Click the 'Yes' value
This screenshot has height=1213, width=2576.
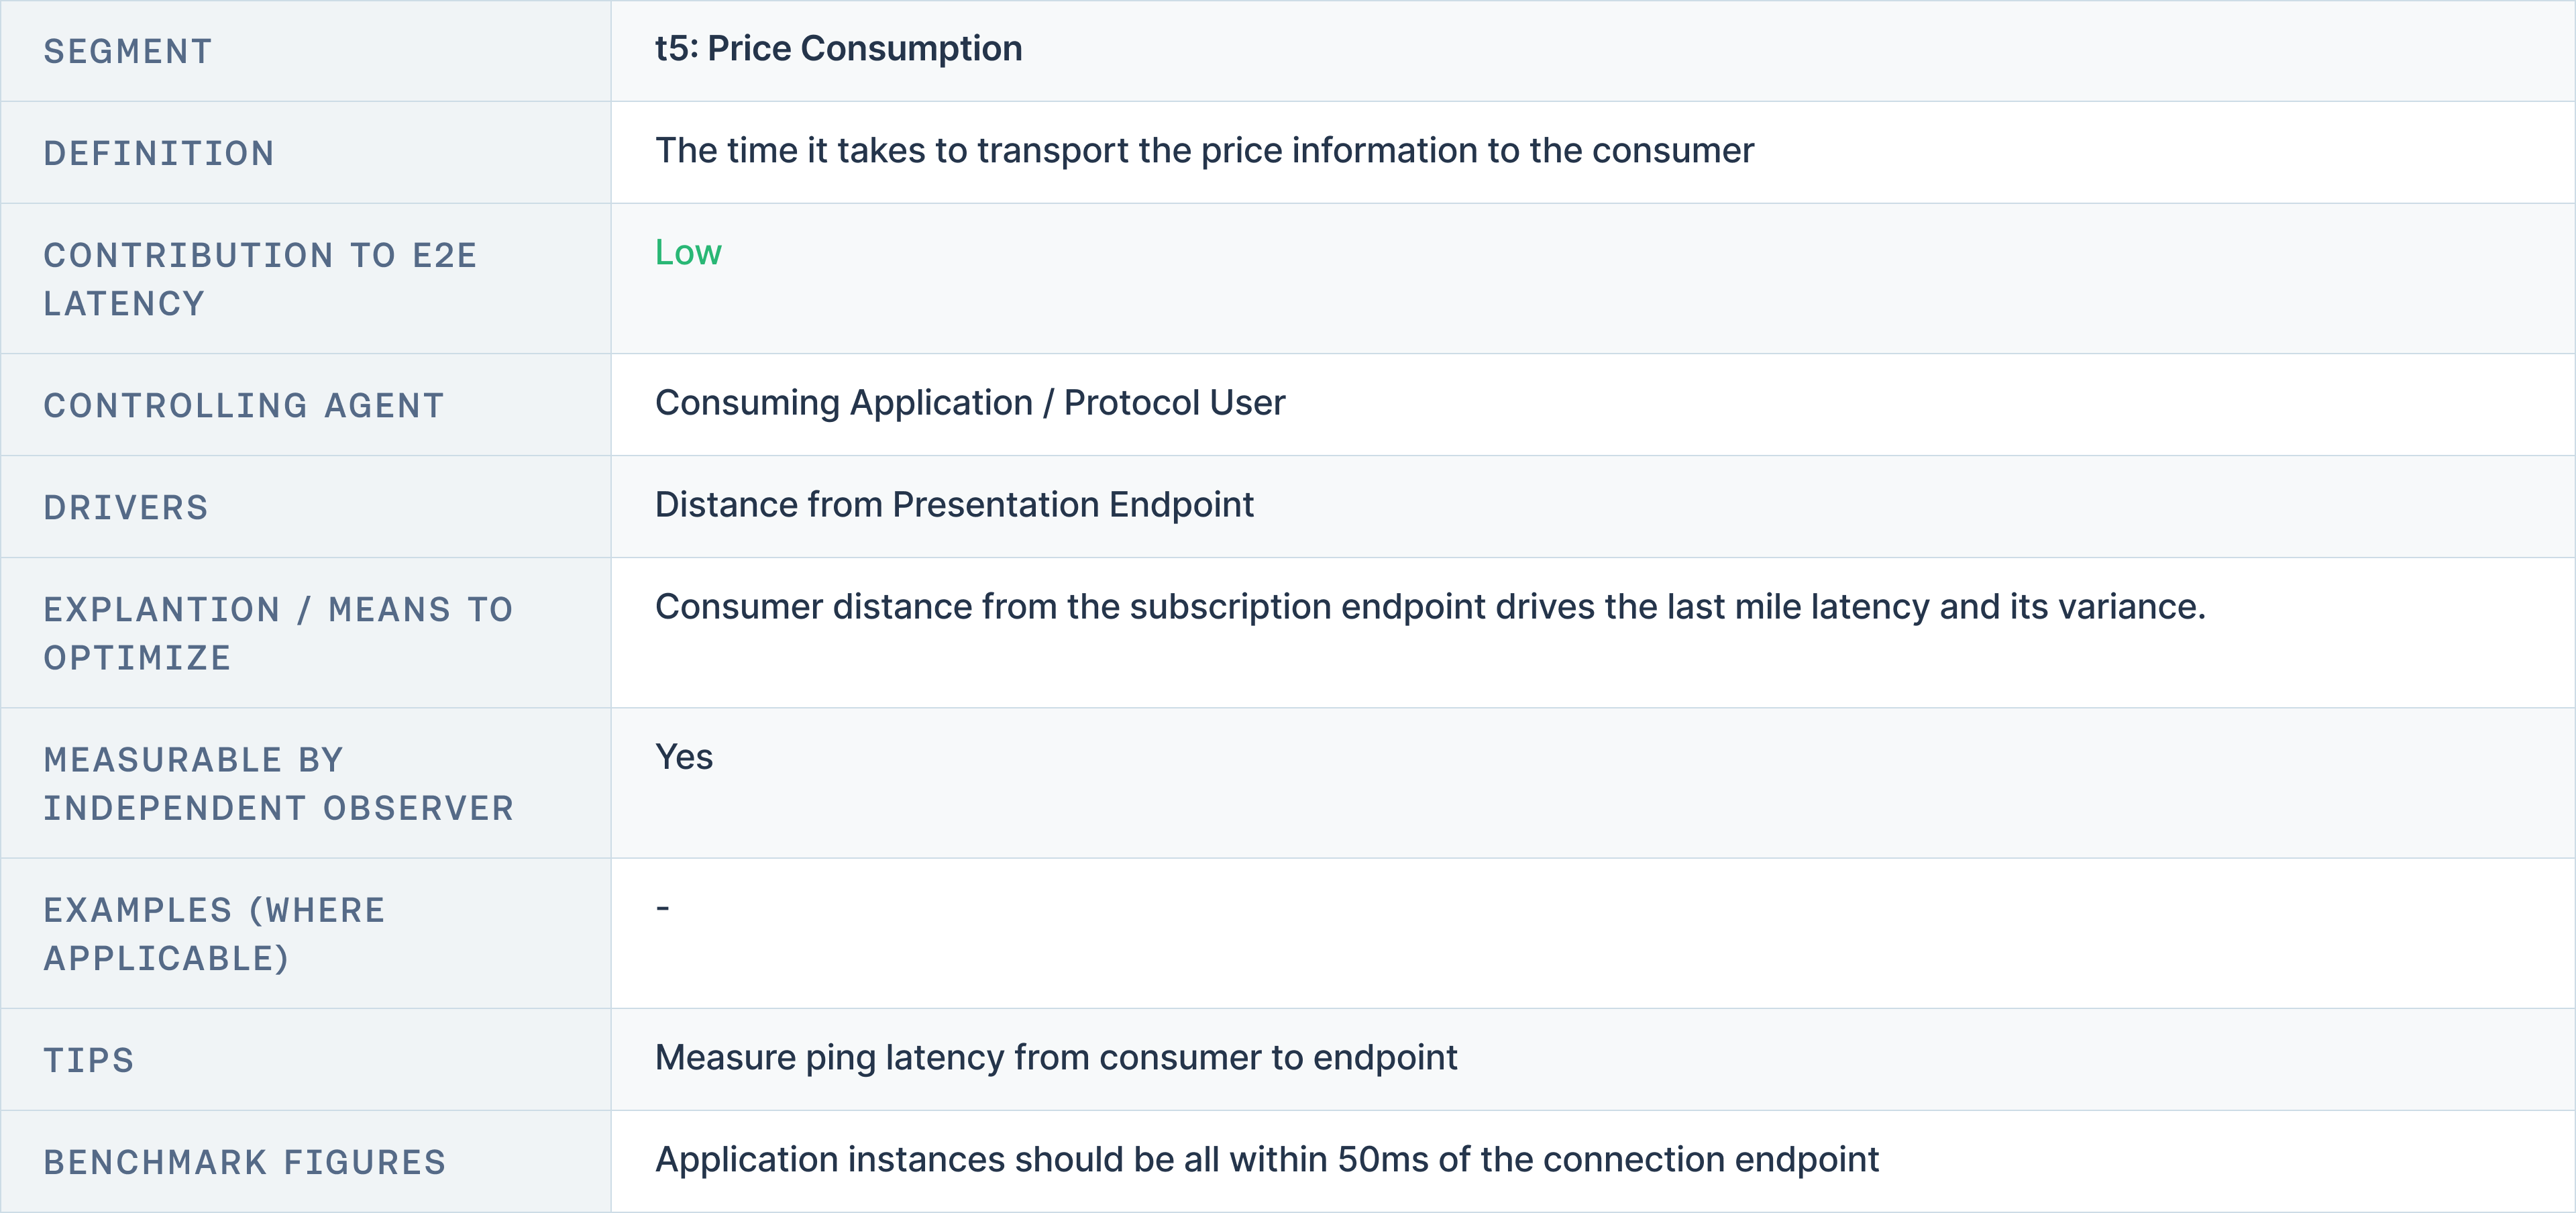click(684, 757)
